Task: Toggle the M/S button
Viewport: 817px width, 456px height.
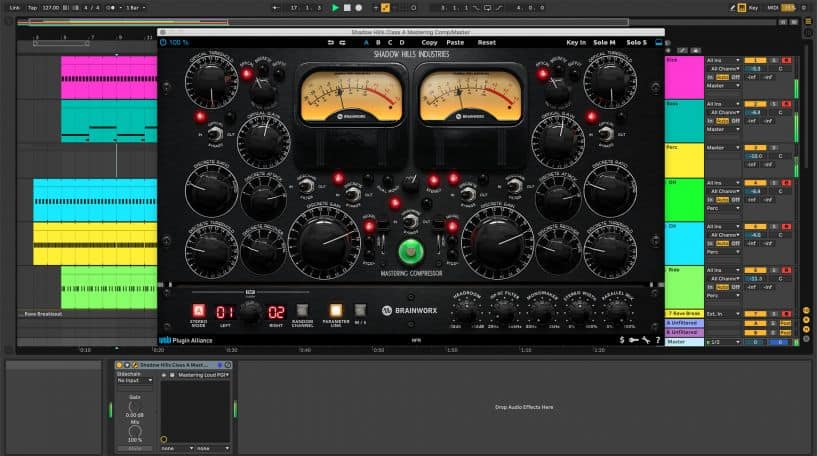Action: click(360, 311)
